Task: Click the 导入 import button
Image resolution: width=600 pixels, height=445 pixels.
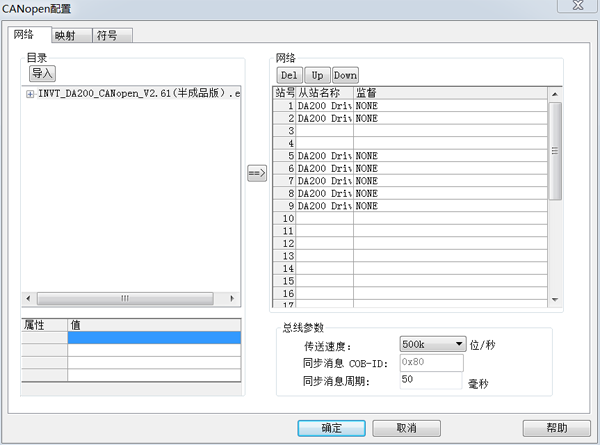Action: (x=42, y=73)
